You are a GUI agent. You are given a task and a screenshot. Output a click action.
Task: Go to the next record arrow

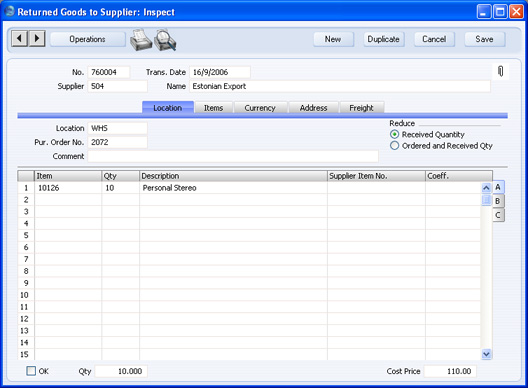37,39
